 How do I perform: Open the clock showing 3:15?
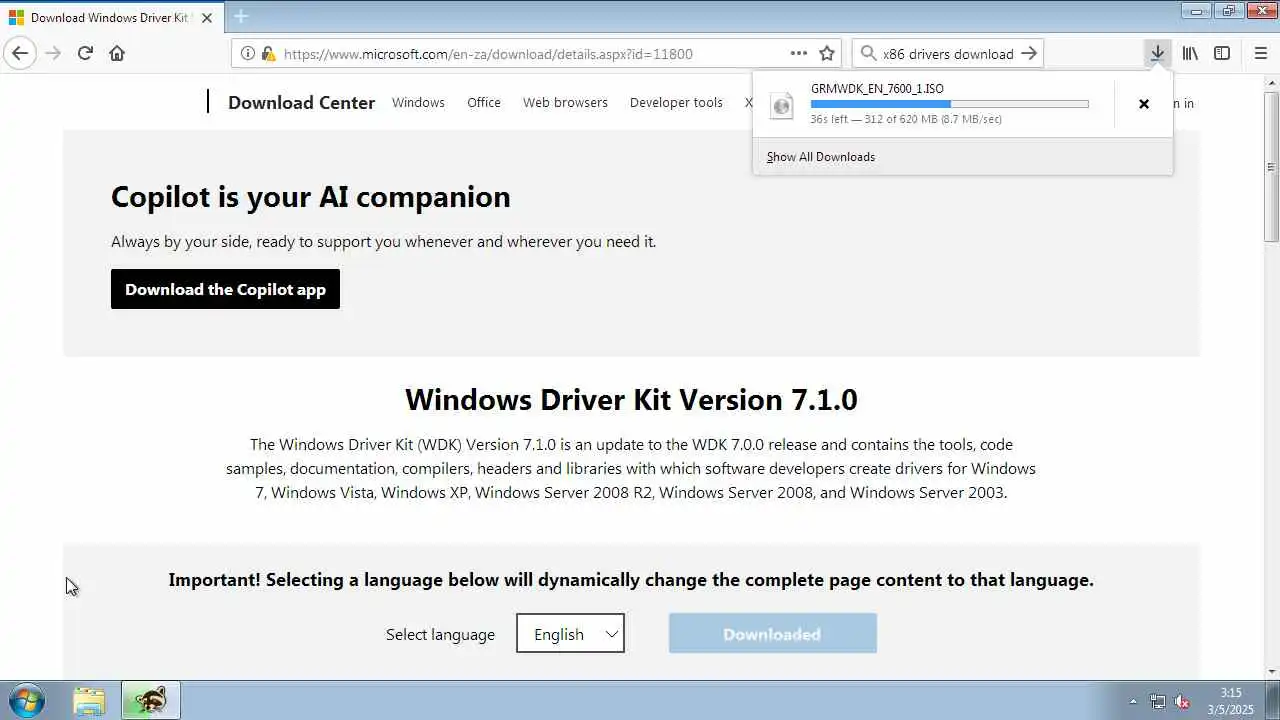point(1230,701)
